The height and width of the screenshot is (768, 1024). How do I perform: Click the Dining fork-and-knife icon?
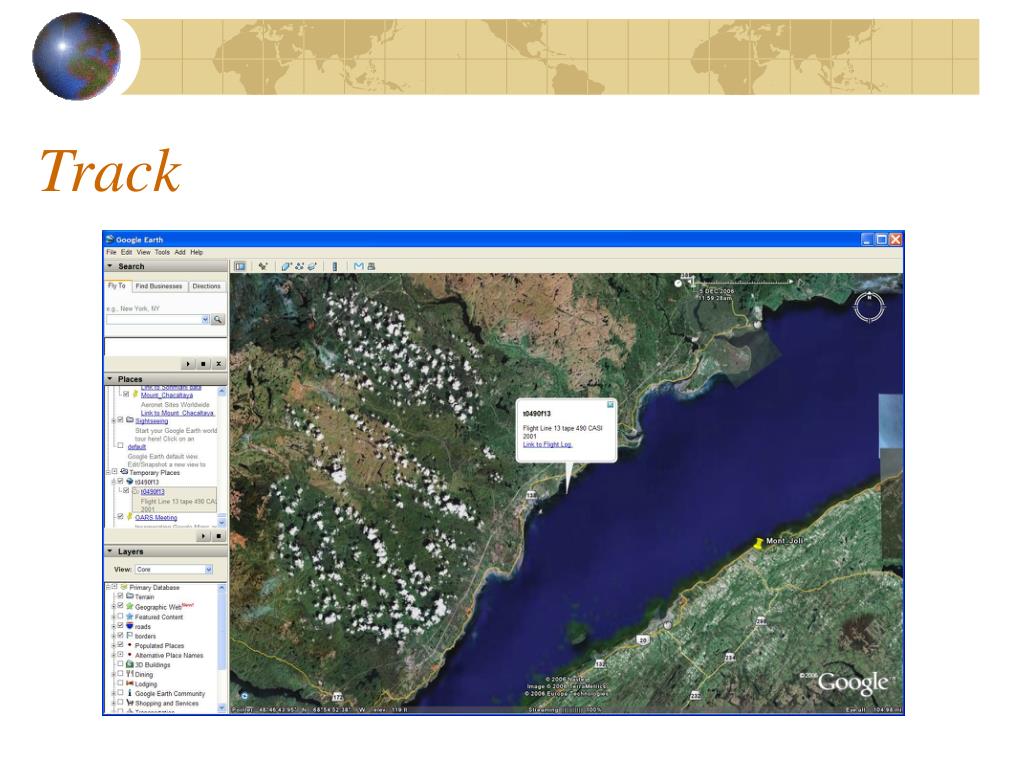(129, 674)
